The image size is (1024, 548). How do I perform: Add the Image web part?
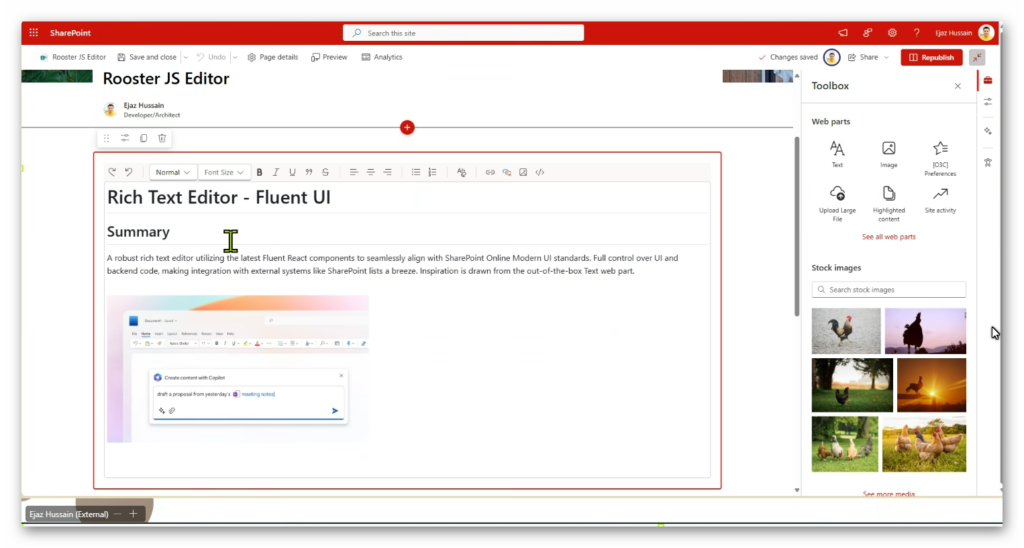tap(889, 154)
